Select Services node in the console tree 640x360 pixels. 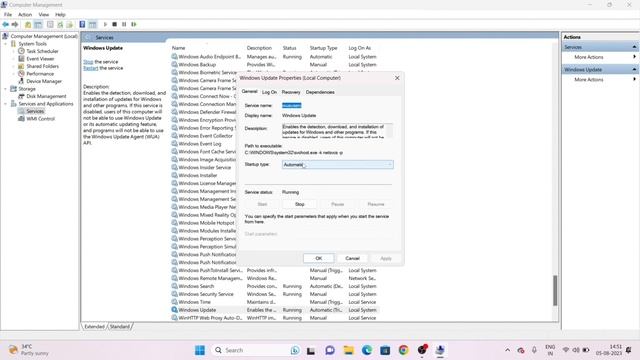pos(35,111)
